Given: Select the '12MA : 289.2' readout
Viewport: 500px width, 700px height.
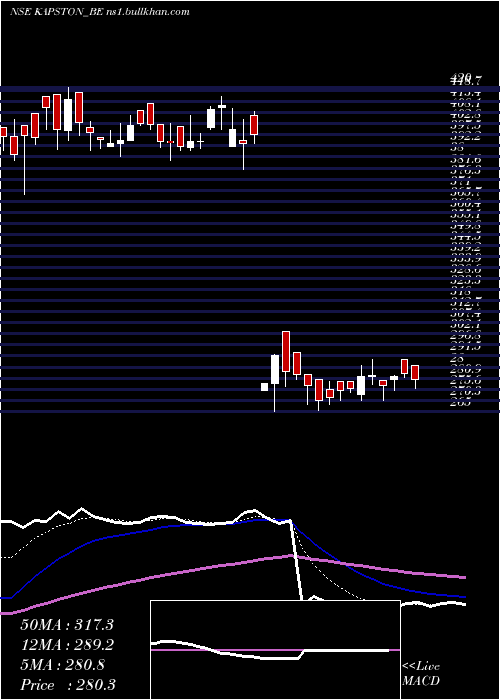Looking at the screenshot, I should 67,645.
